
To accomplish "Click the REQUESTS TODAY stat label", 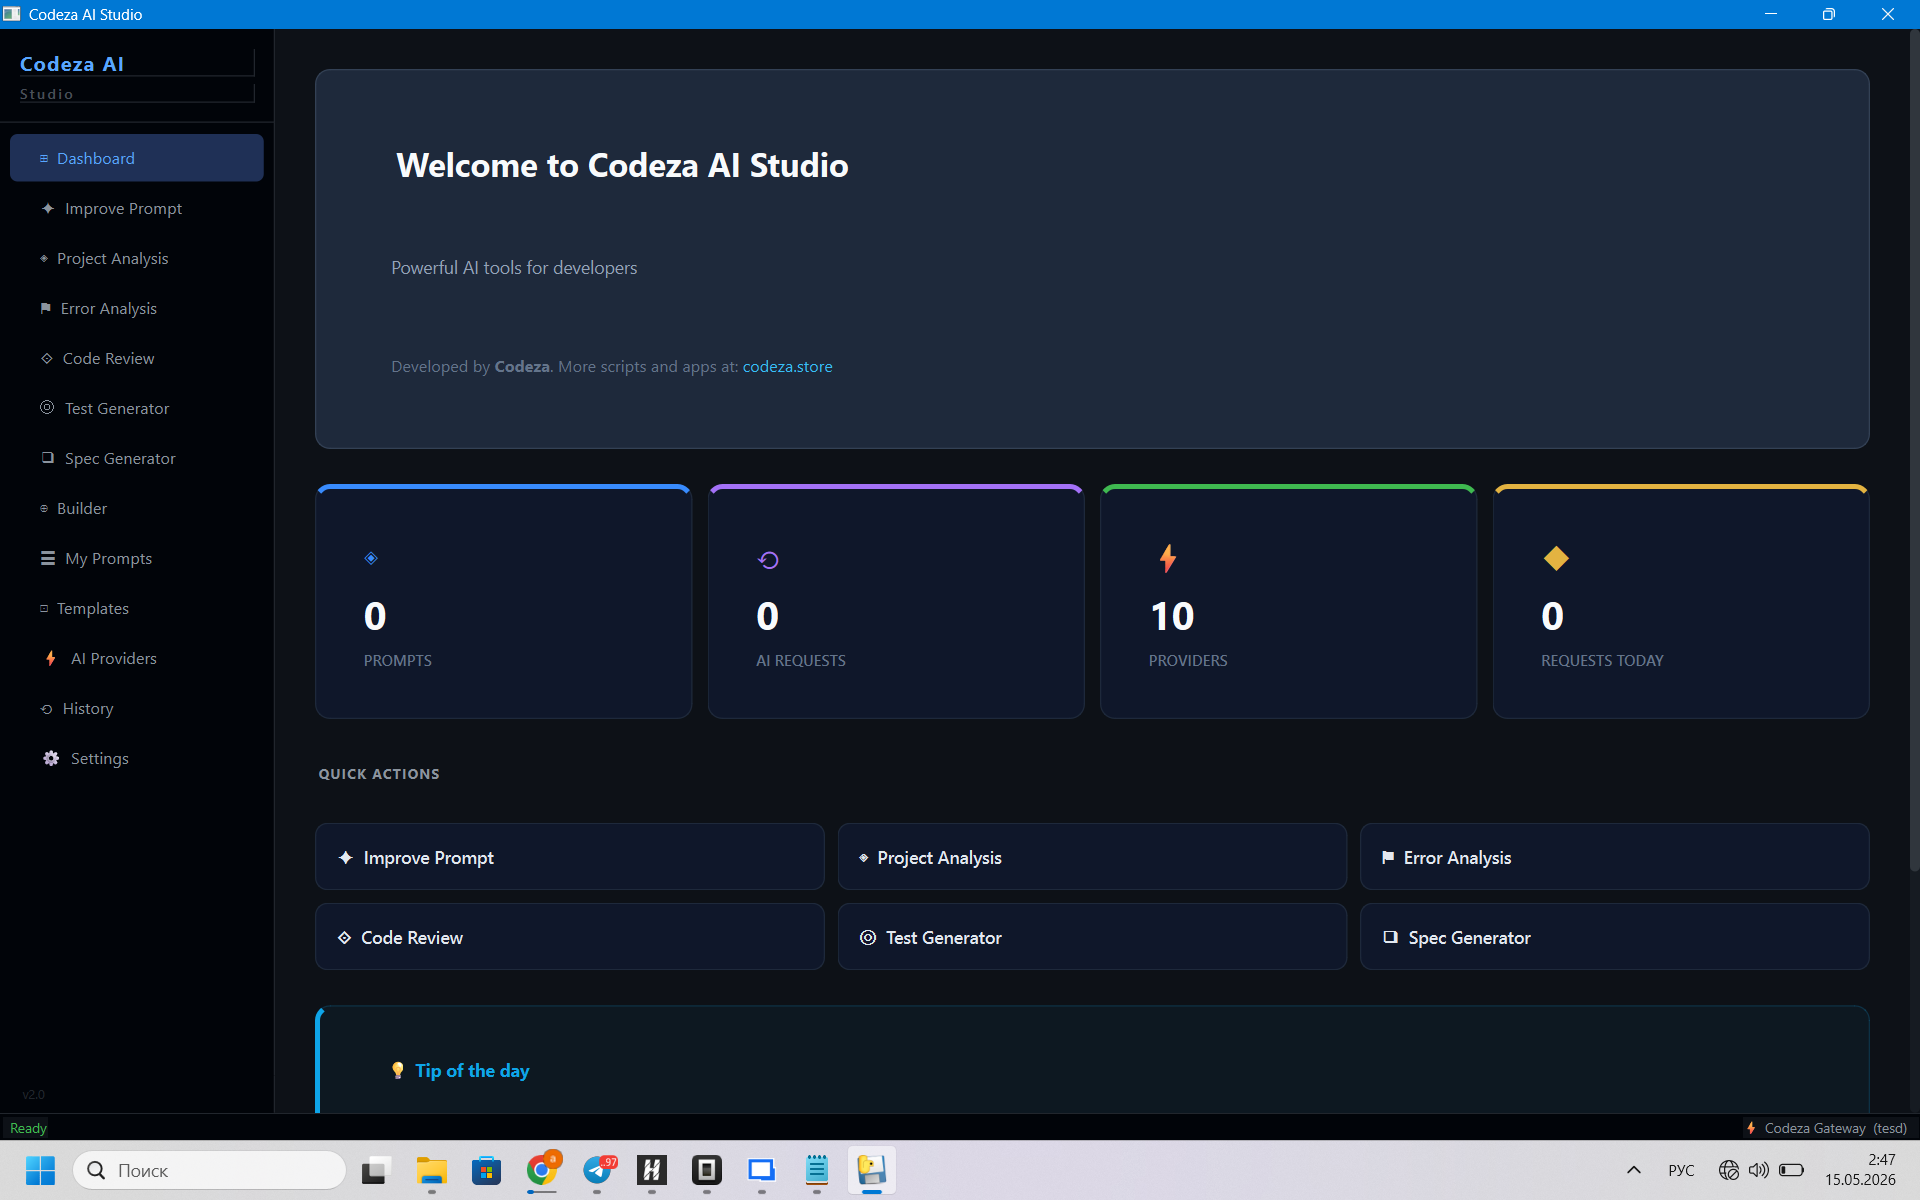I will [x=1602, y=660].
